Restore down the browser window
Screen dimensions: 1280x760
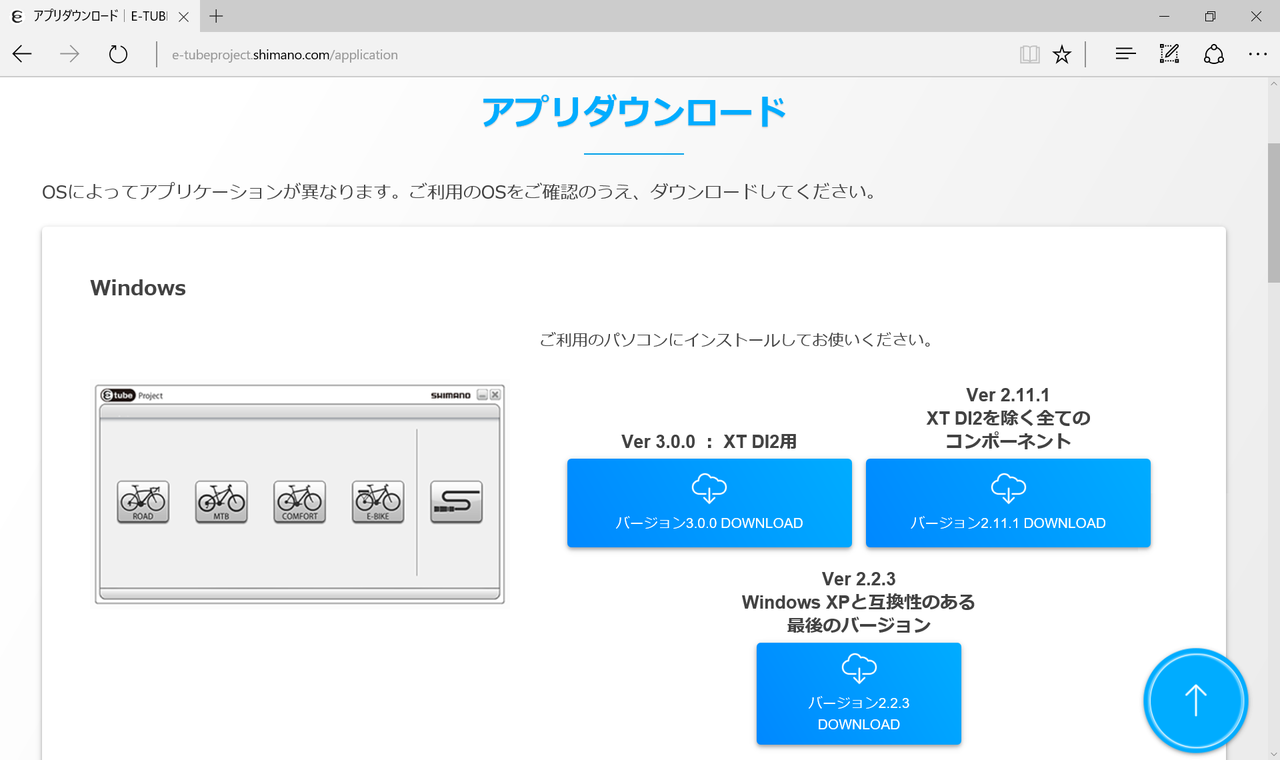point(1210,16)
